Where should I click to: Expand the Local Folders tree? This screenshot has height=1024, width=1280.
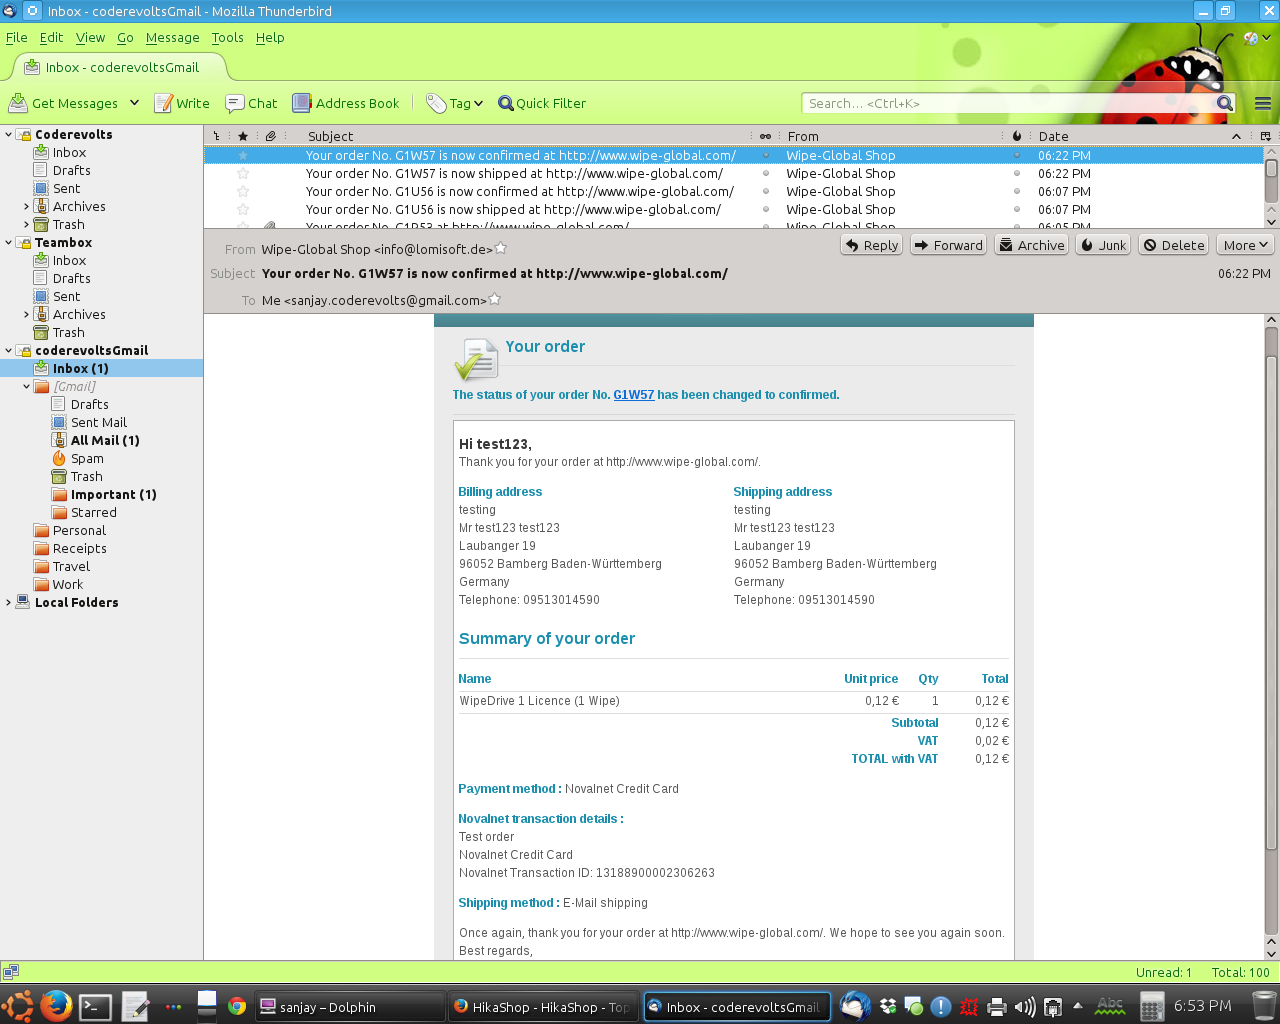pos(9,603)
